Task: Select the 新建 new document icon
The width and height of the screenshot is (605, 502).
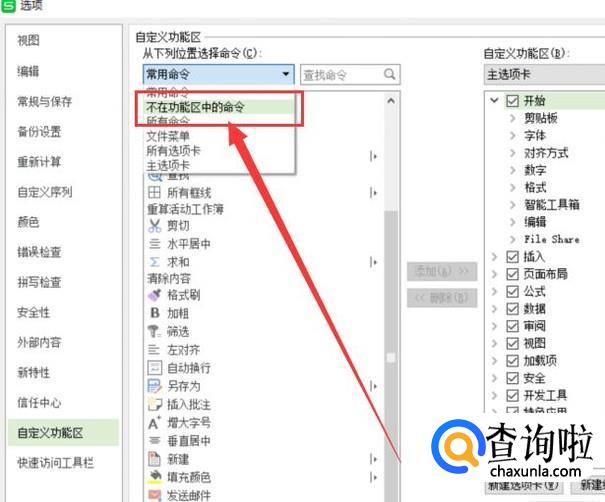Action: click(x=154, y=459)
